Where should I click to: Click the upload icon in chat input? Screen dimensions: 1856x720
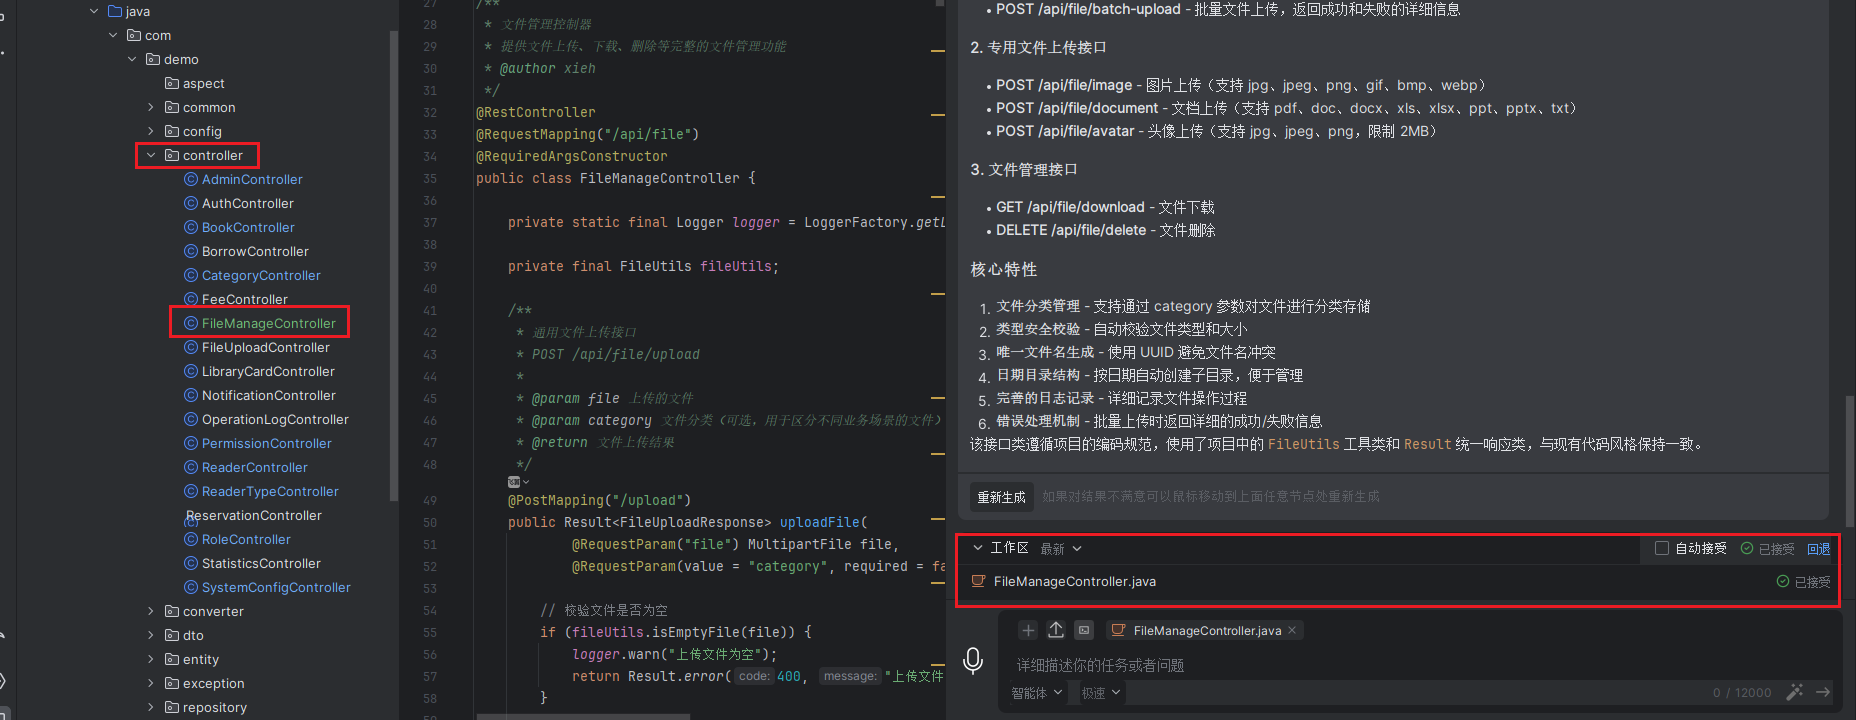[x=1056, y=630]
